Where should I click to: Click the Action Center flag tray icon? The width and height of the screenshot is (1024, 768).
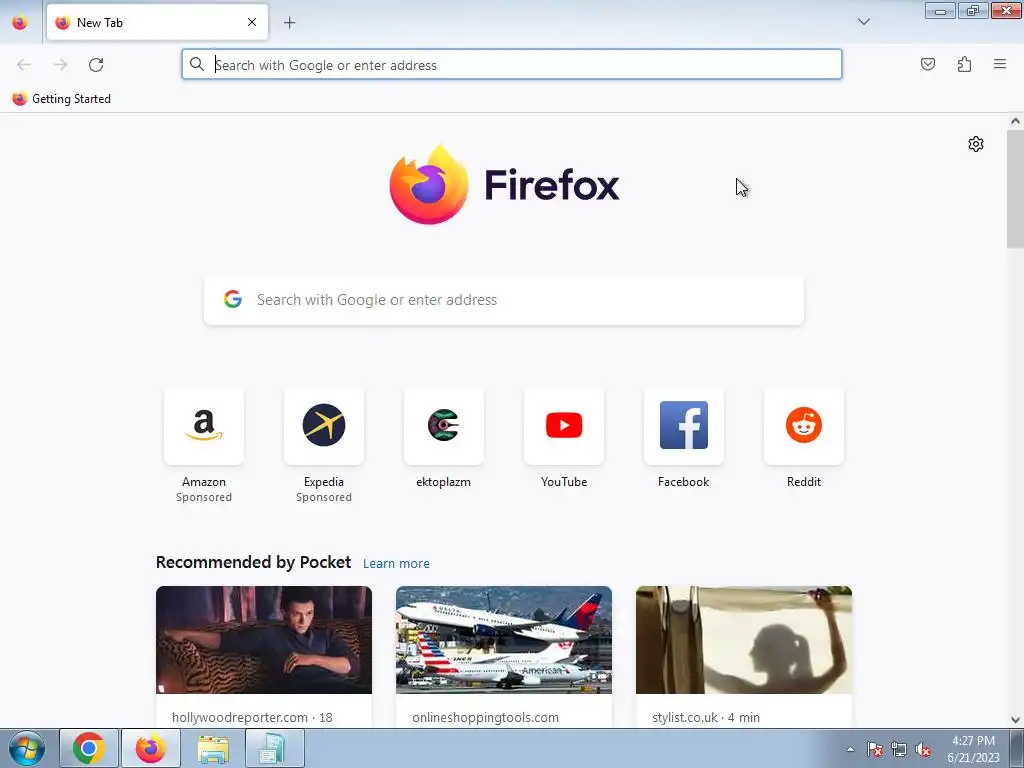(x=875, y=749)
